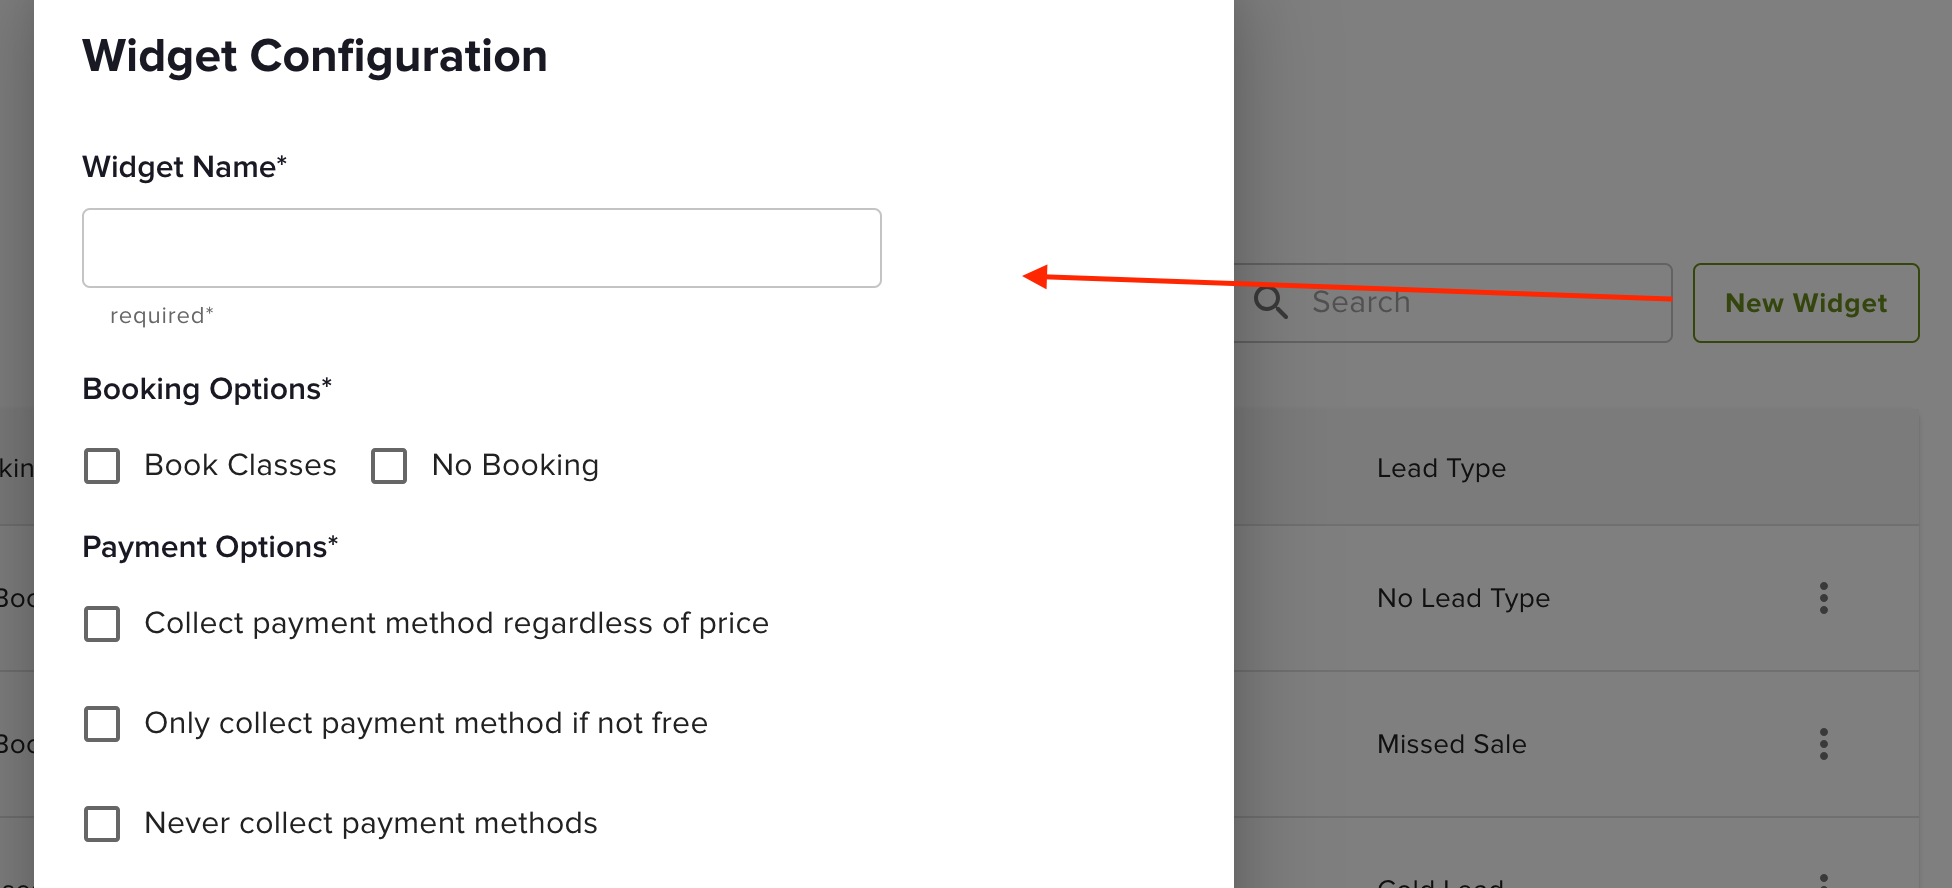Enable Collect payment method regardless of price
This screenshot has height=888, width=1952.
[102, 624]
